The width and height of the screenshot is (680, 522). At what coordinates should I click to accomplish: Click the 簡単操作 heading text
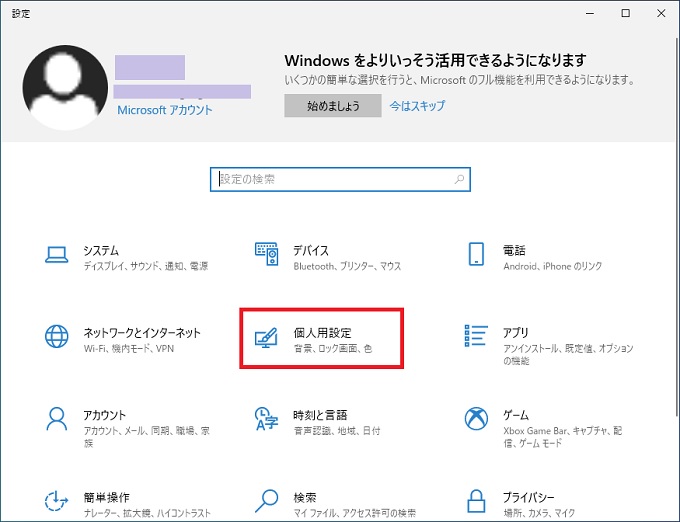coord(106,498)
